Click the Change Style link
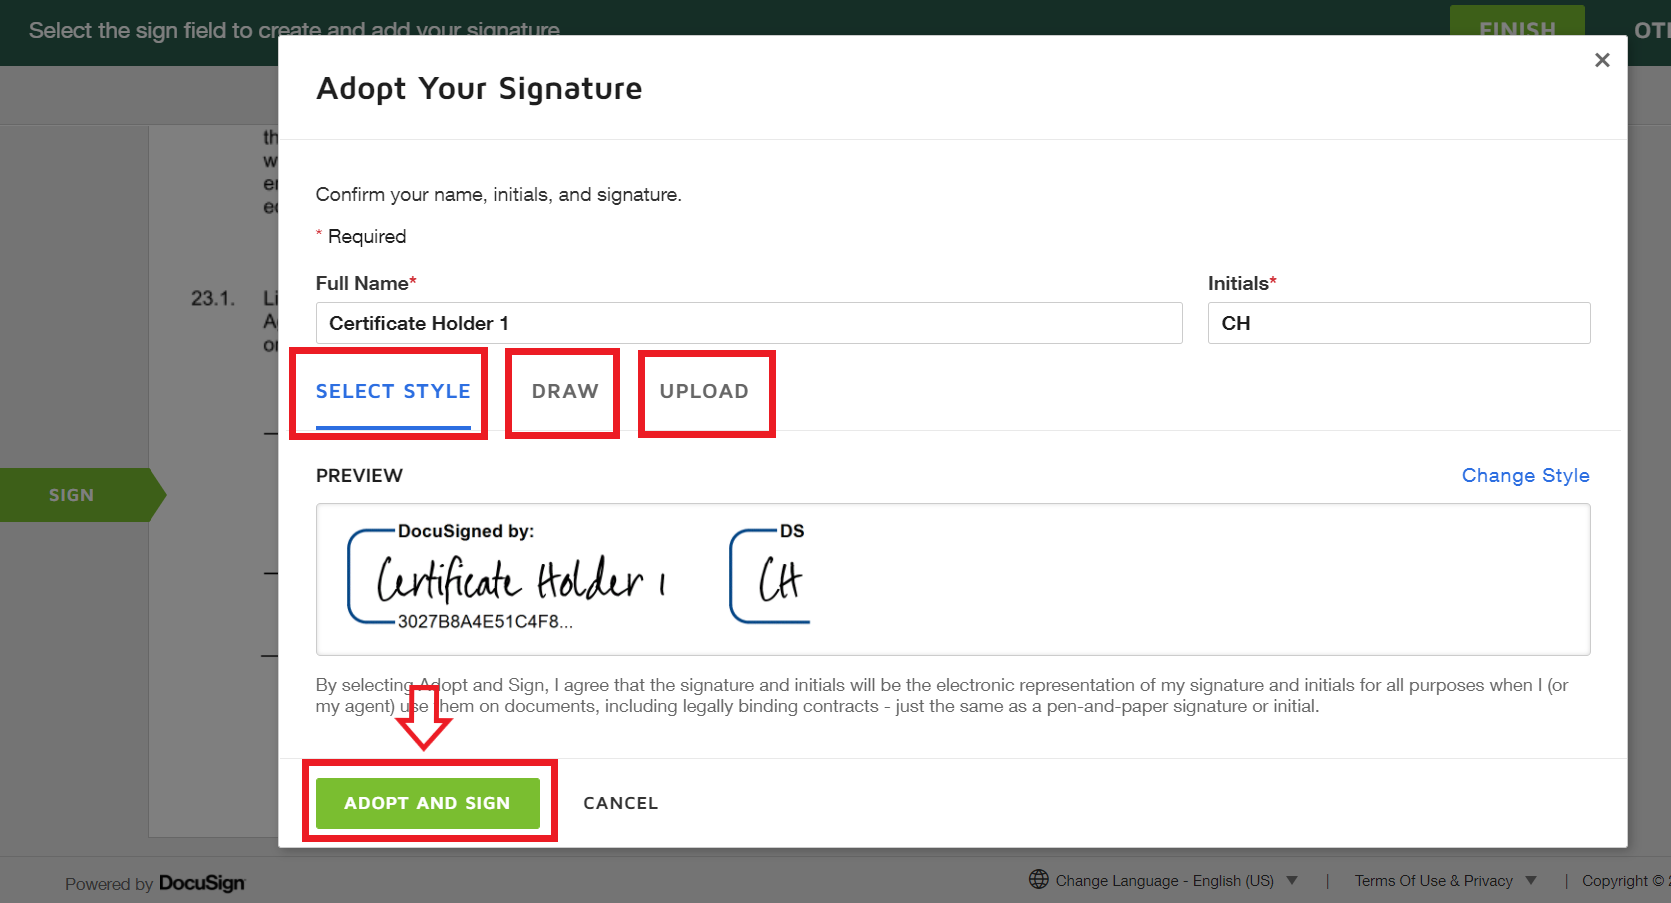 [1525, 475]
